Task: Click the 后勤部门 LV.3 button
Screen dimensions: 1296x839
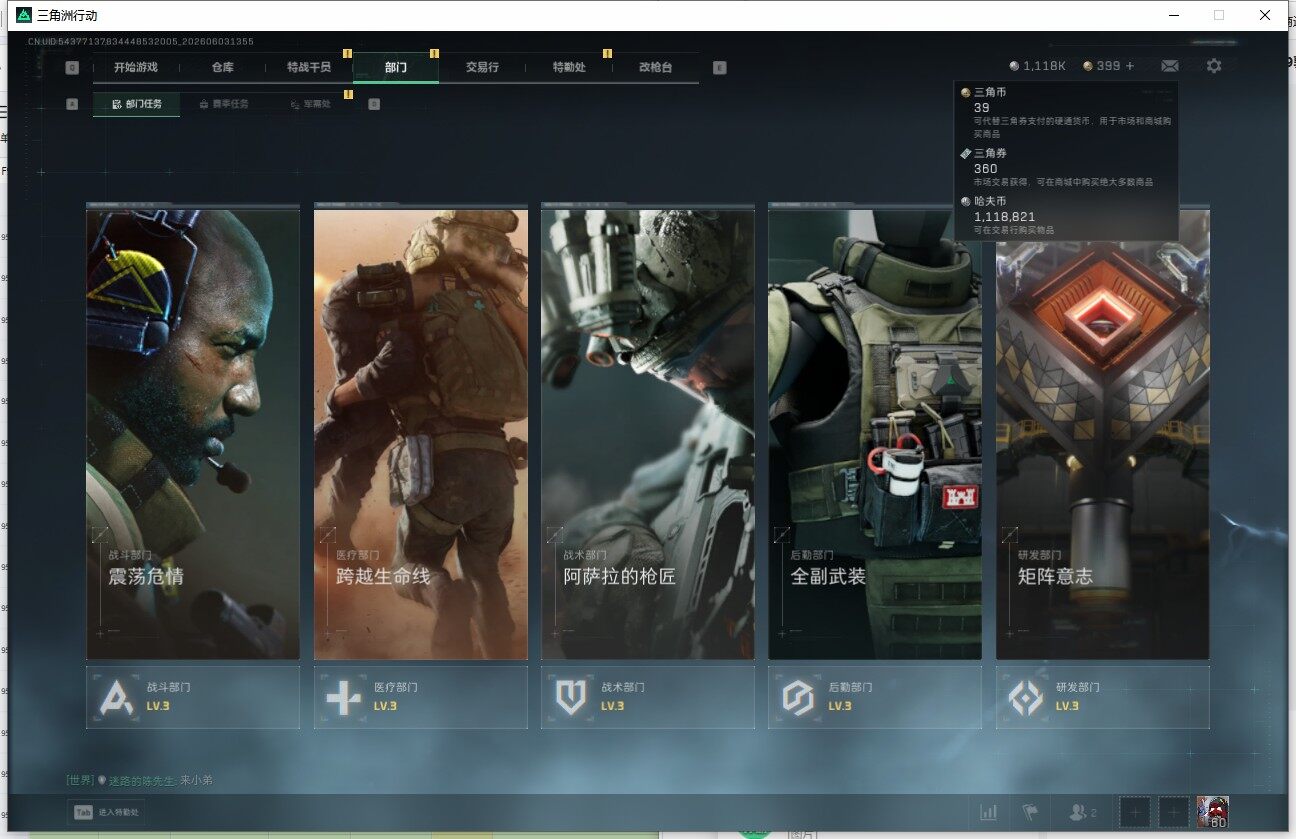Action: 875,697
